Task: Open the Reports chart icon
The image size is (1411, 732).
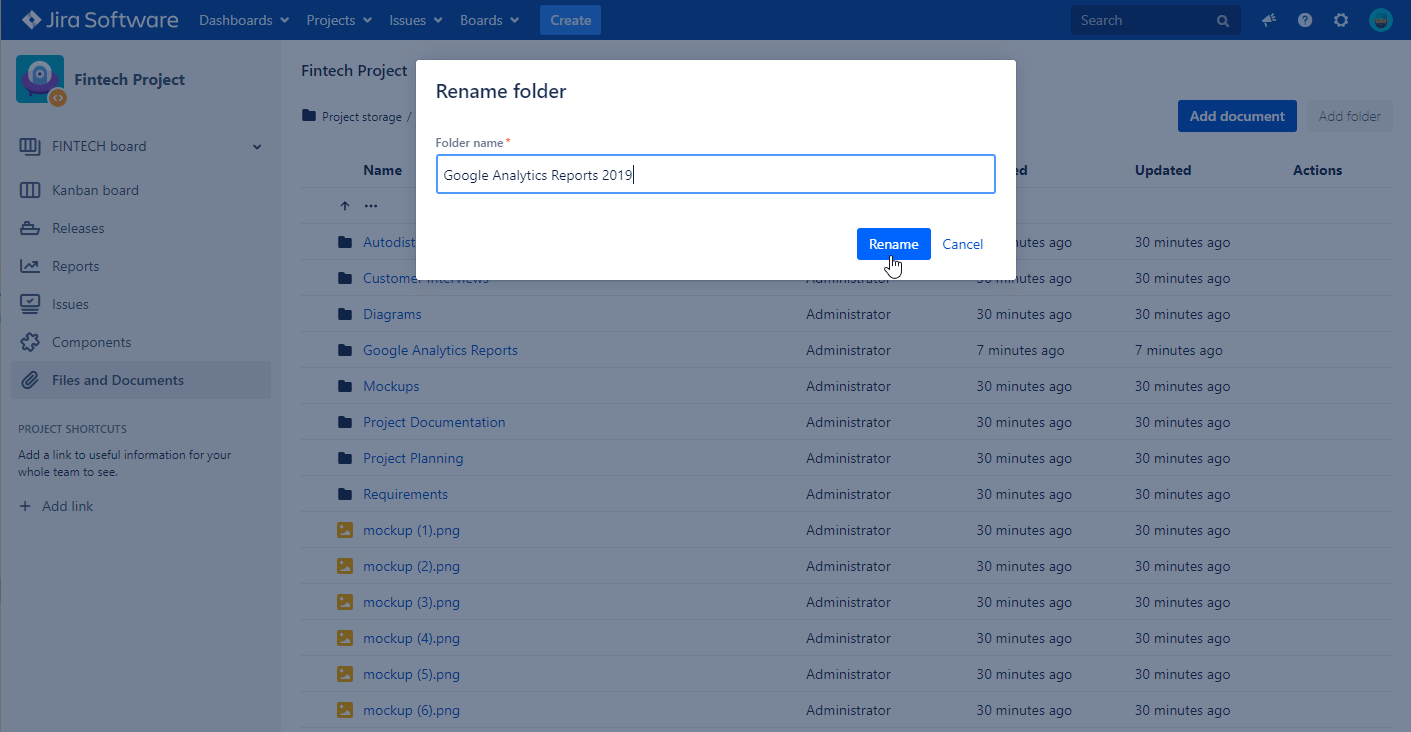Action: pyautogui.click(x=30, y=266)
